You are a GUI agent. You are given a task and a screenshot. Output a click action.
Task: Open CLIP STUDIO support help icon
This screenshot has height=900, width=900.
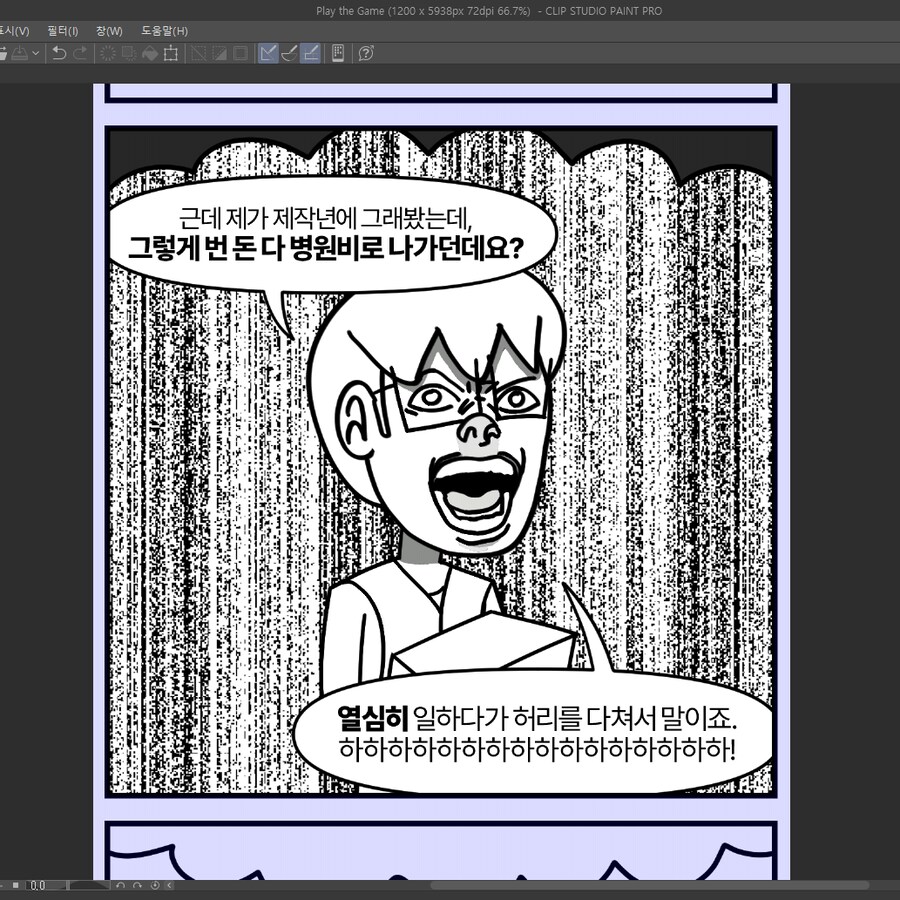[366, 53]
